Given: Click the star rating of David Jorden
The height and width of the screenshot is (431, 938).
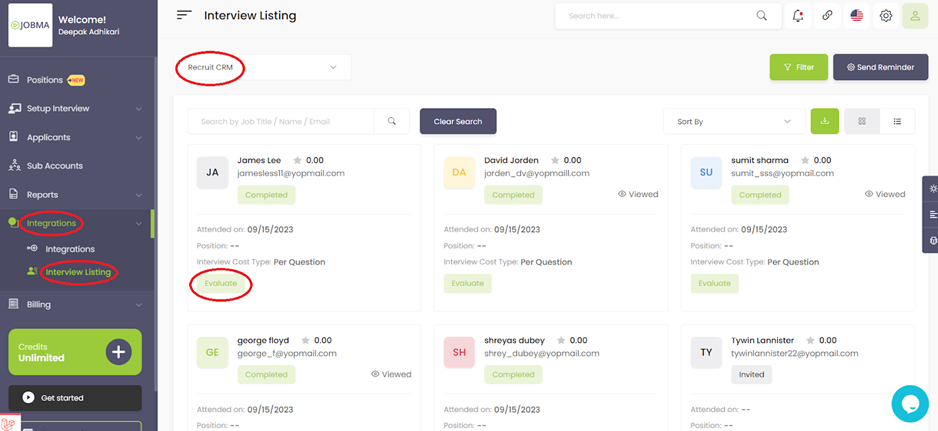Looking at the screenshot, I should click(x=555, y=160).
